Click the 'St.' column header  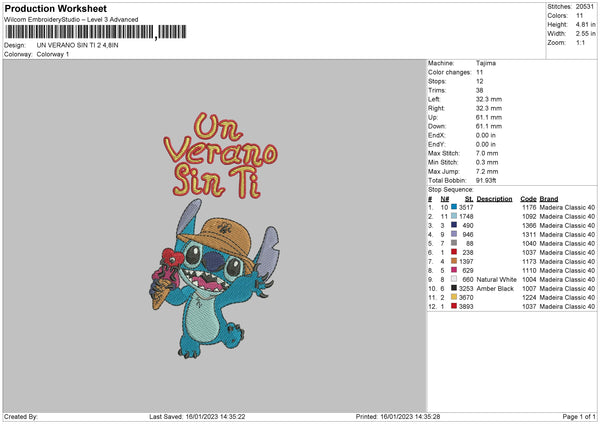469,199
